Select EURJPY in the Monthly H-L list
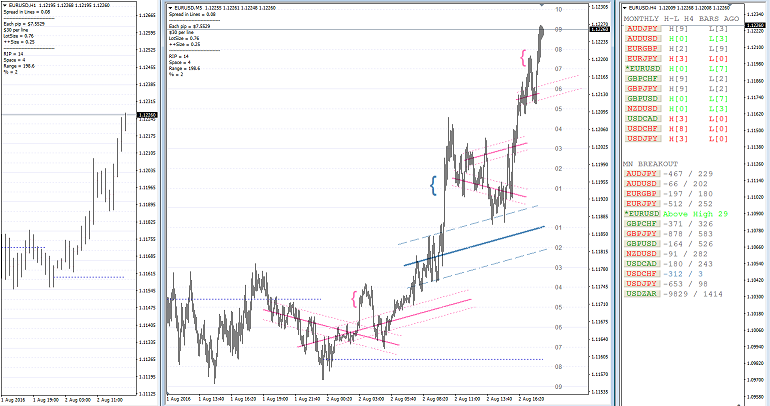 642,59
